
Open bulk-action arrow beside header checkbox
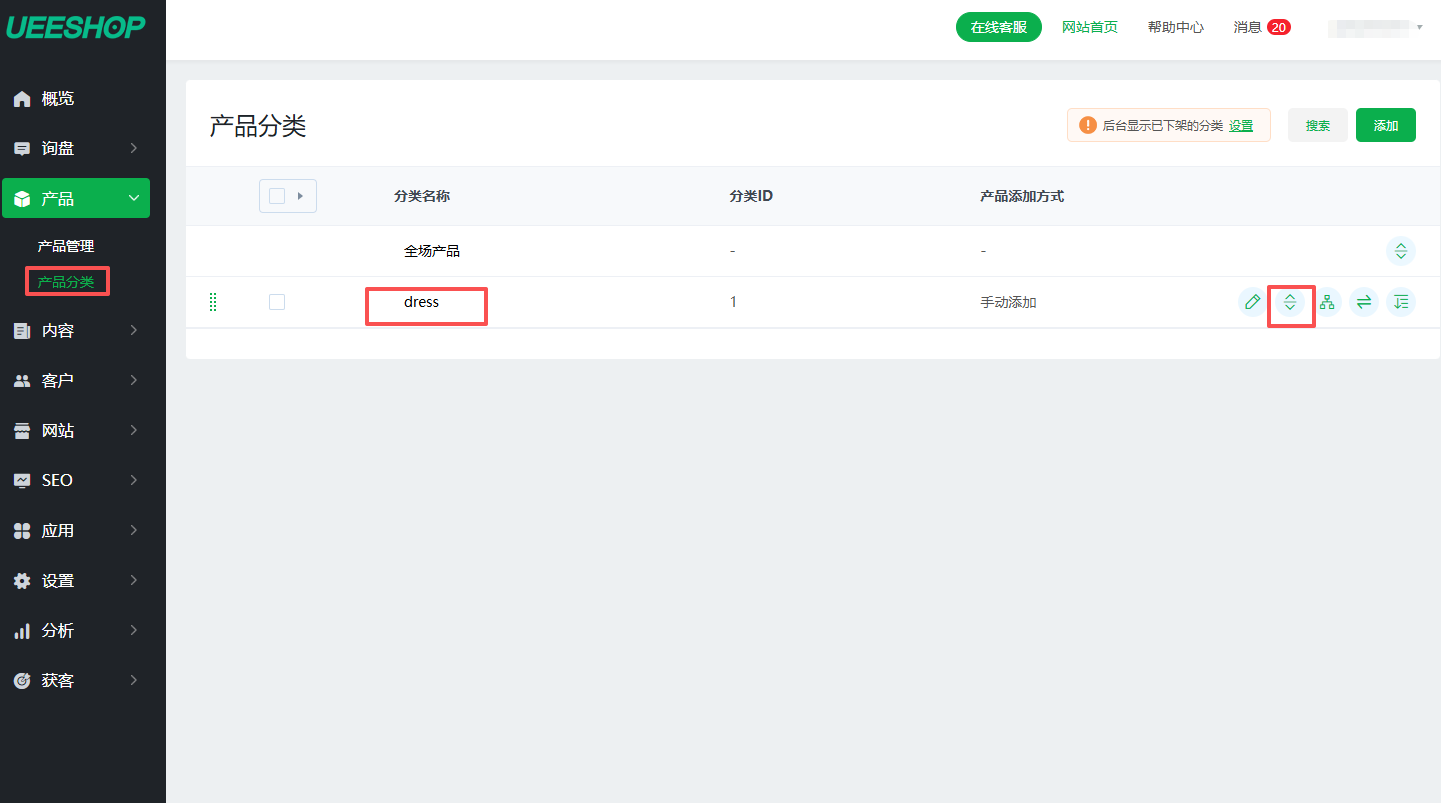coord(300,196)
